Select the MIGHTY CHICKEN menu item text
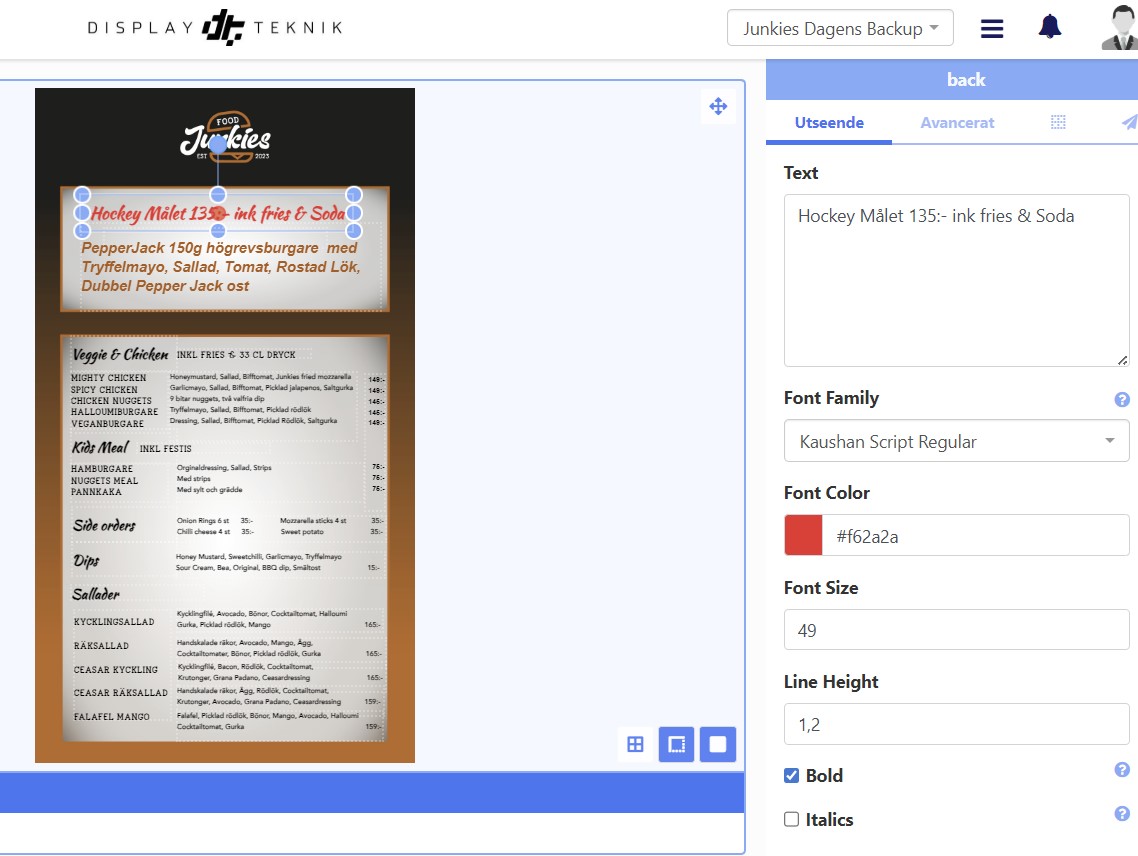The height and width of the screenshot is (856, 1138). point(108,378)
